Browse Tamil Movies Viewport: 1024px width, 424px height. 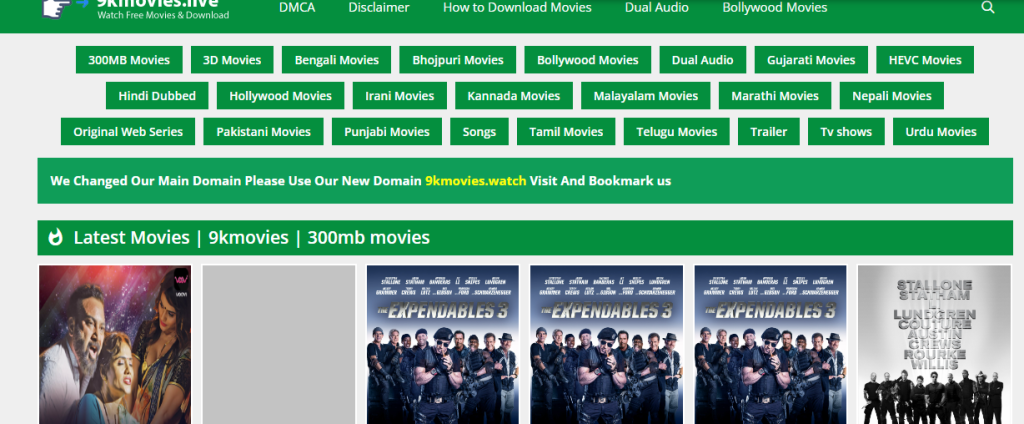pyautogui.click(x=566, y=131)
